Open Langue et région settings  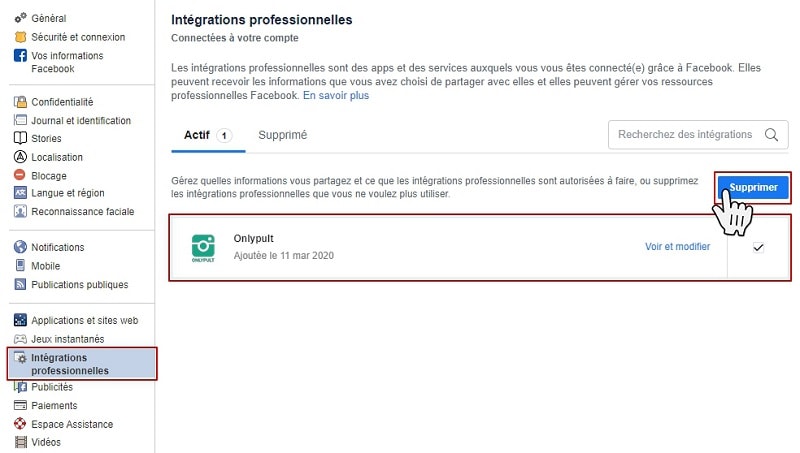click(x=68, y=193)
